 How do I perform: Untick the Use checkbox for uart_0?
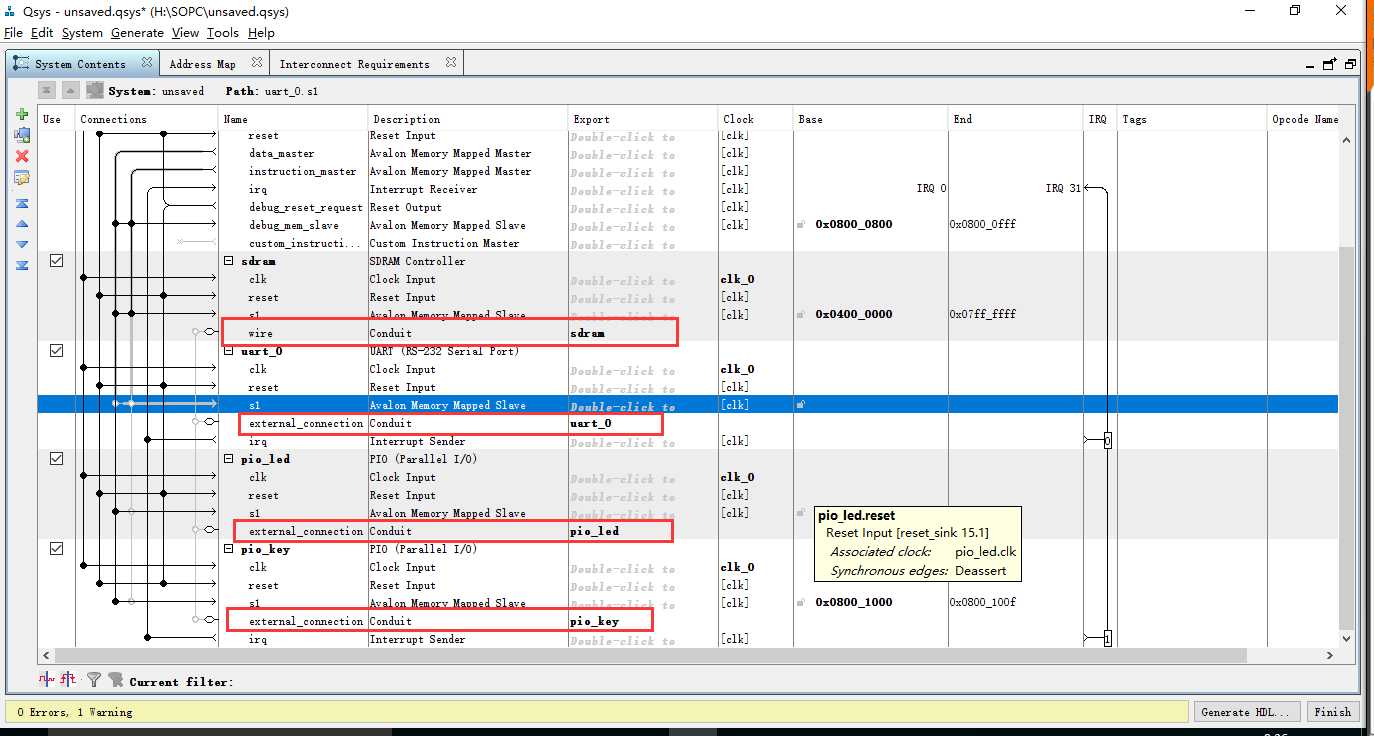56,350
